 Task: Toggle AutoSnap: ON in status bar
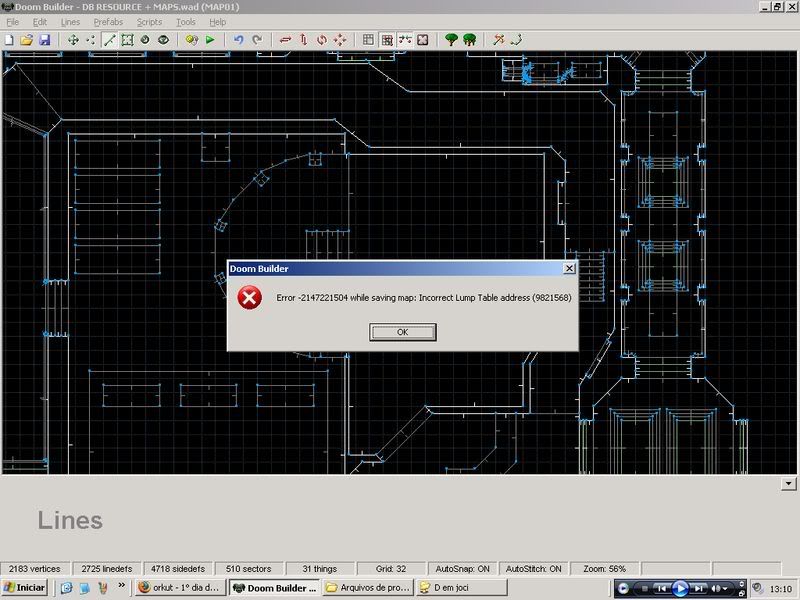tap(462, 568)
